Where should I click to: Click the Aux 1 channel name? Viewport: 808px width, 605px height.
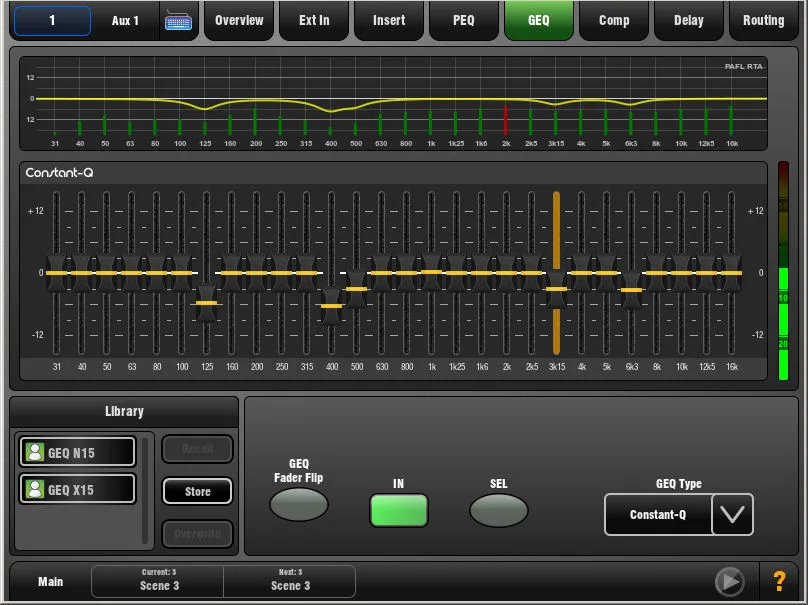point(125,21)
